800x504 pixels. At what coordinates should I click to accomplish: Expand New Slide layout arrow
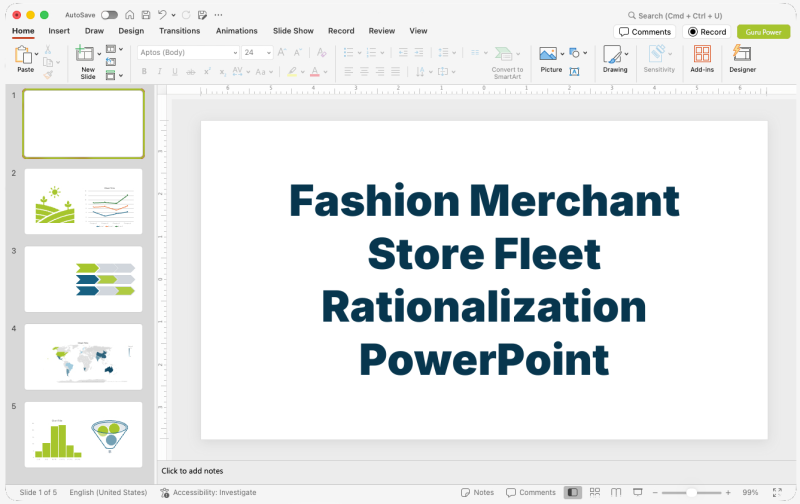[x=99, y=54]
